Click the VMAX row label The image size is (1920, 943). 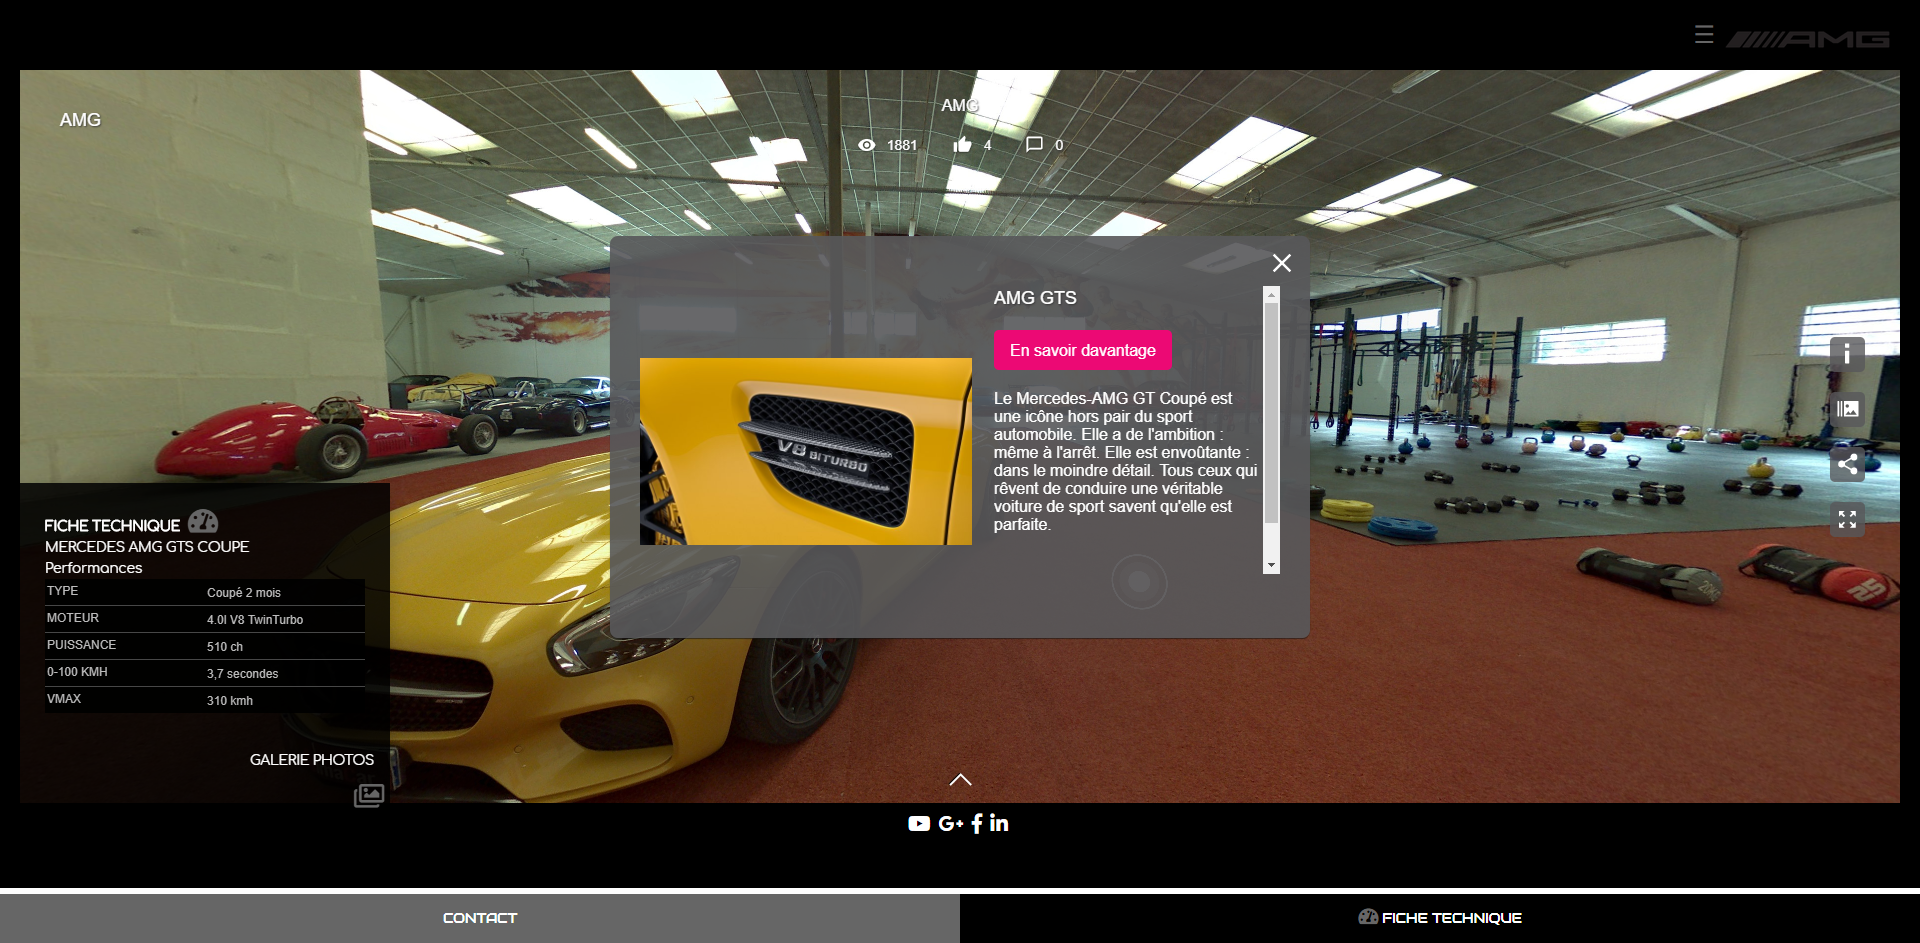(x=64, y=699)
